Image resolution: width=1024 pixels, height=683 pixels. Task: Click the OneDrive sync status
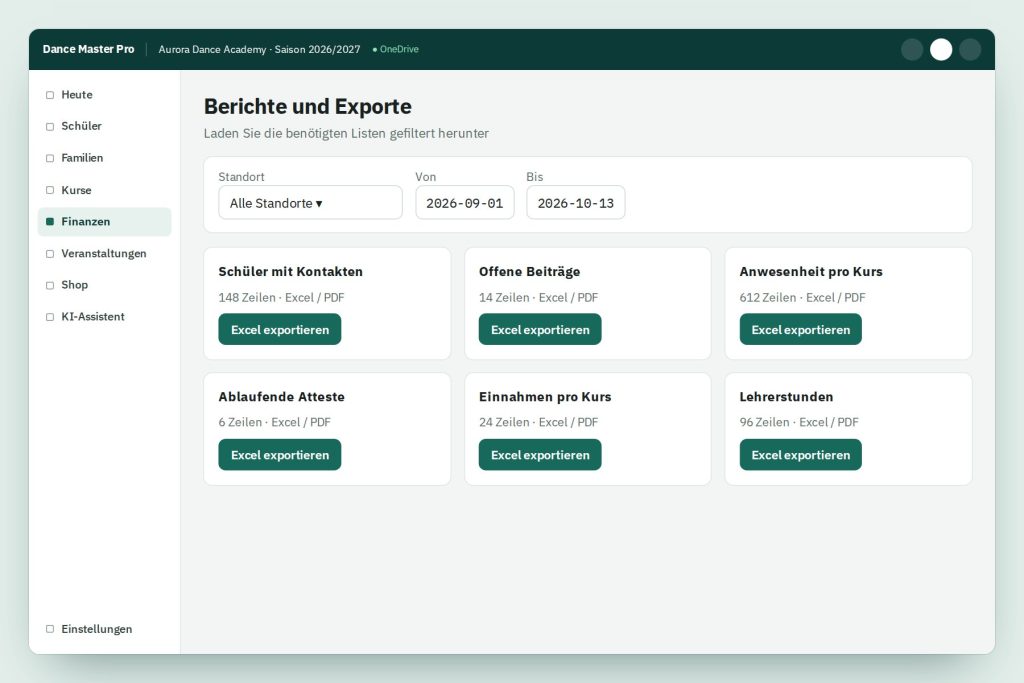click(395, 49)
